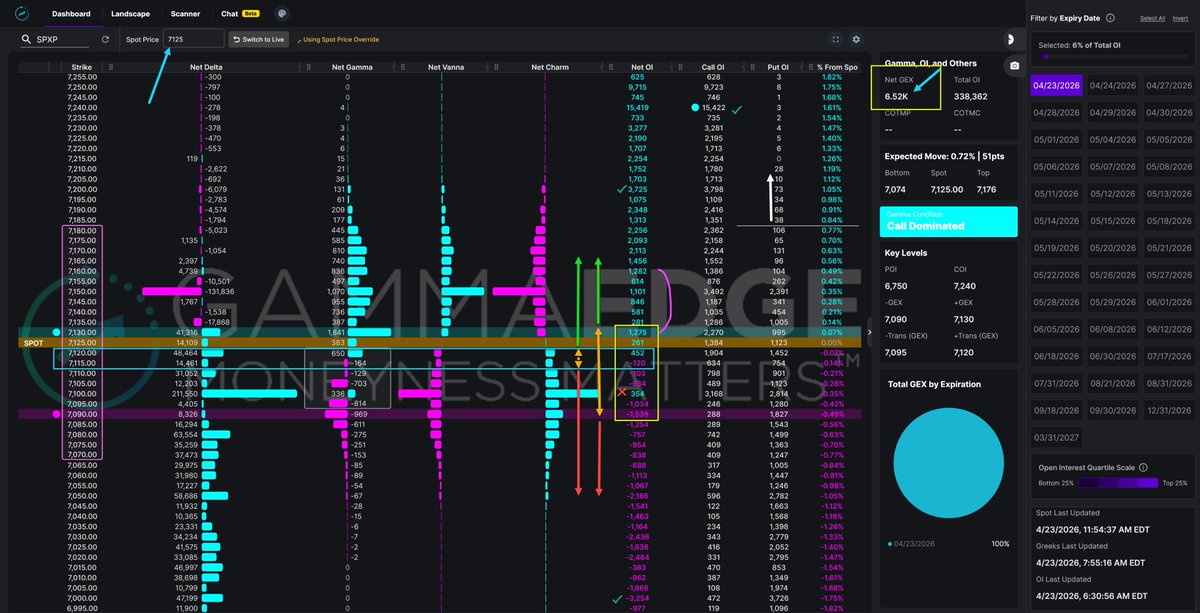This screenshot has height=613, width=1200.
Task: Click Net GEX value 6.52K
Action: click(x=896, y=96)
